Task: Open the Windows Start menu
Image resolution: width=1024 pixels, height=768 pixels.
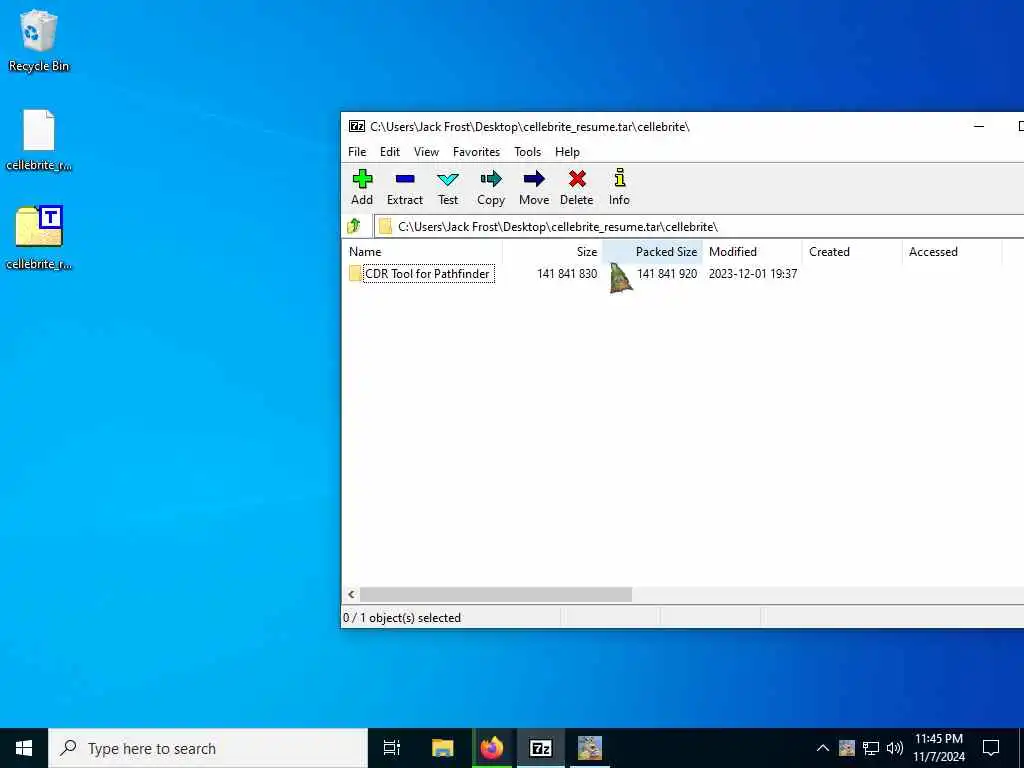Action: tap(24, 748)
